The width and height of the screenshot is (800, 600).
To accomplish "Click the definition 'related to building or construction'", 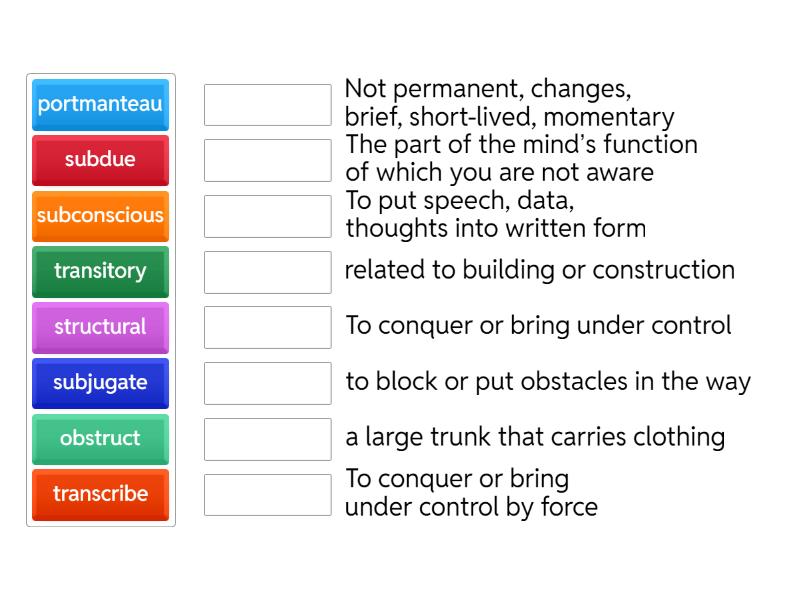I will (540, 270).
